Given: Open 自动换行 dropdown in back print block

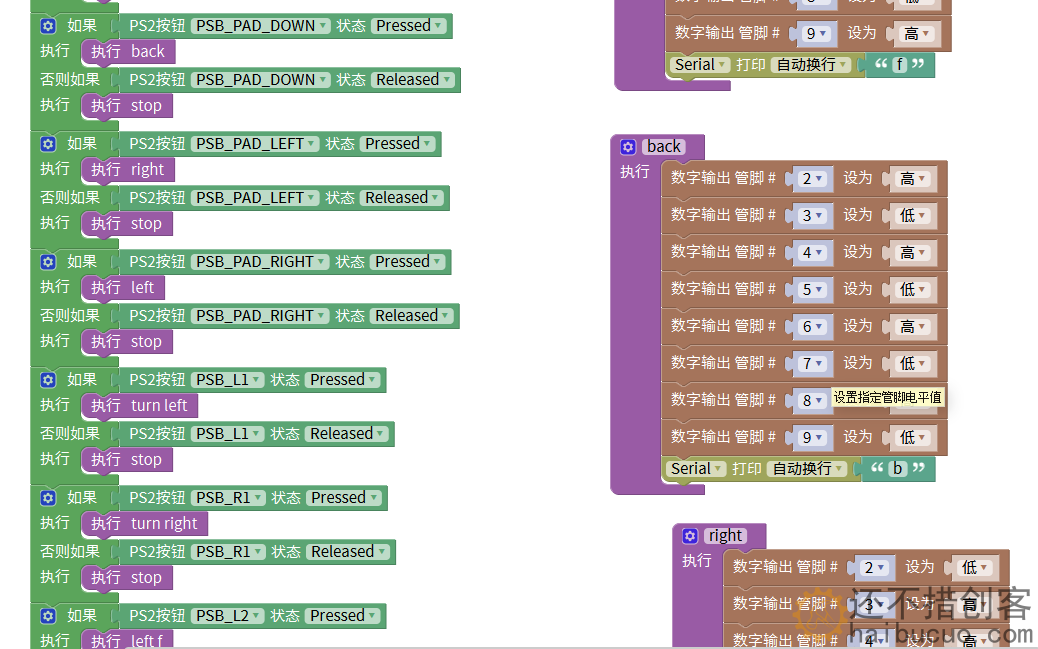Looking at the screenshot, I should click(808, 469).
